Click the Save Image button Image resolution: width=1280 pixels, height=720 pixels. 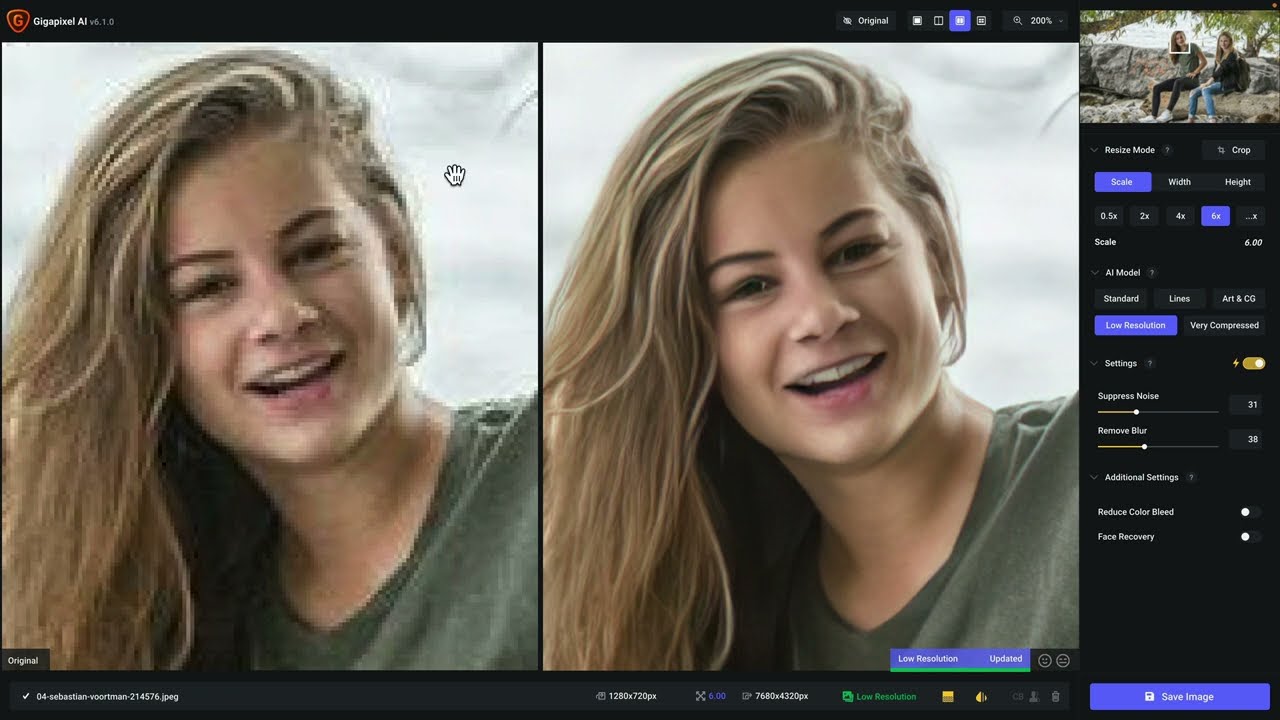pos(1179,697)
